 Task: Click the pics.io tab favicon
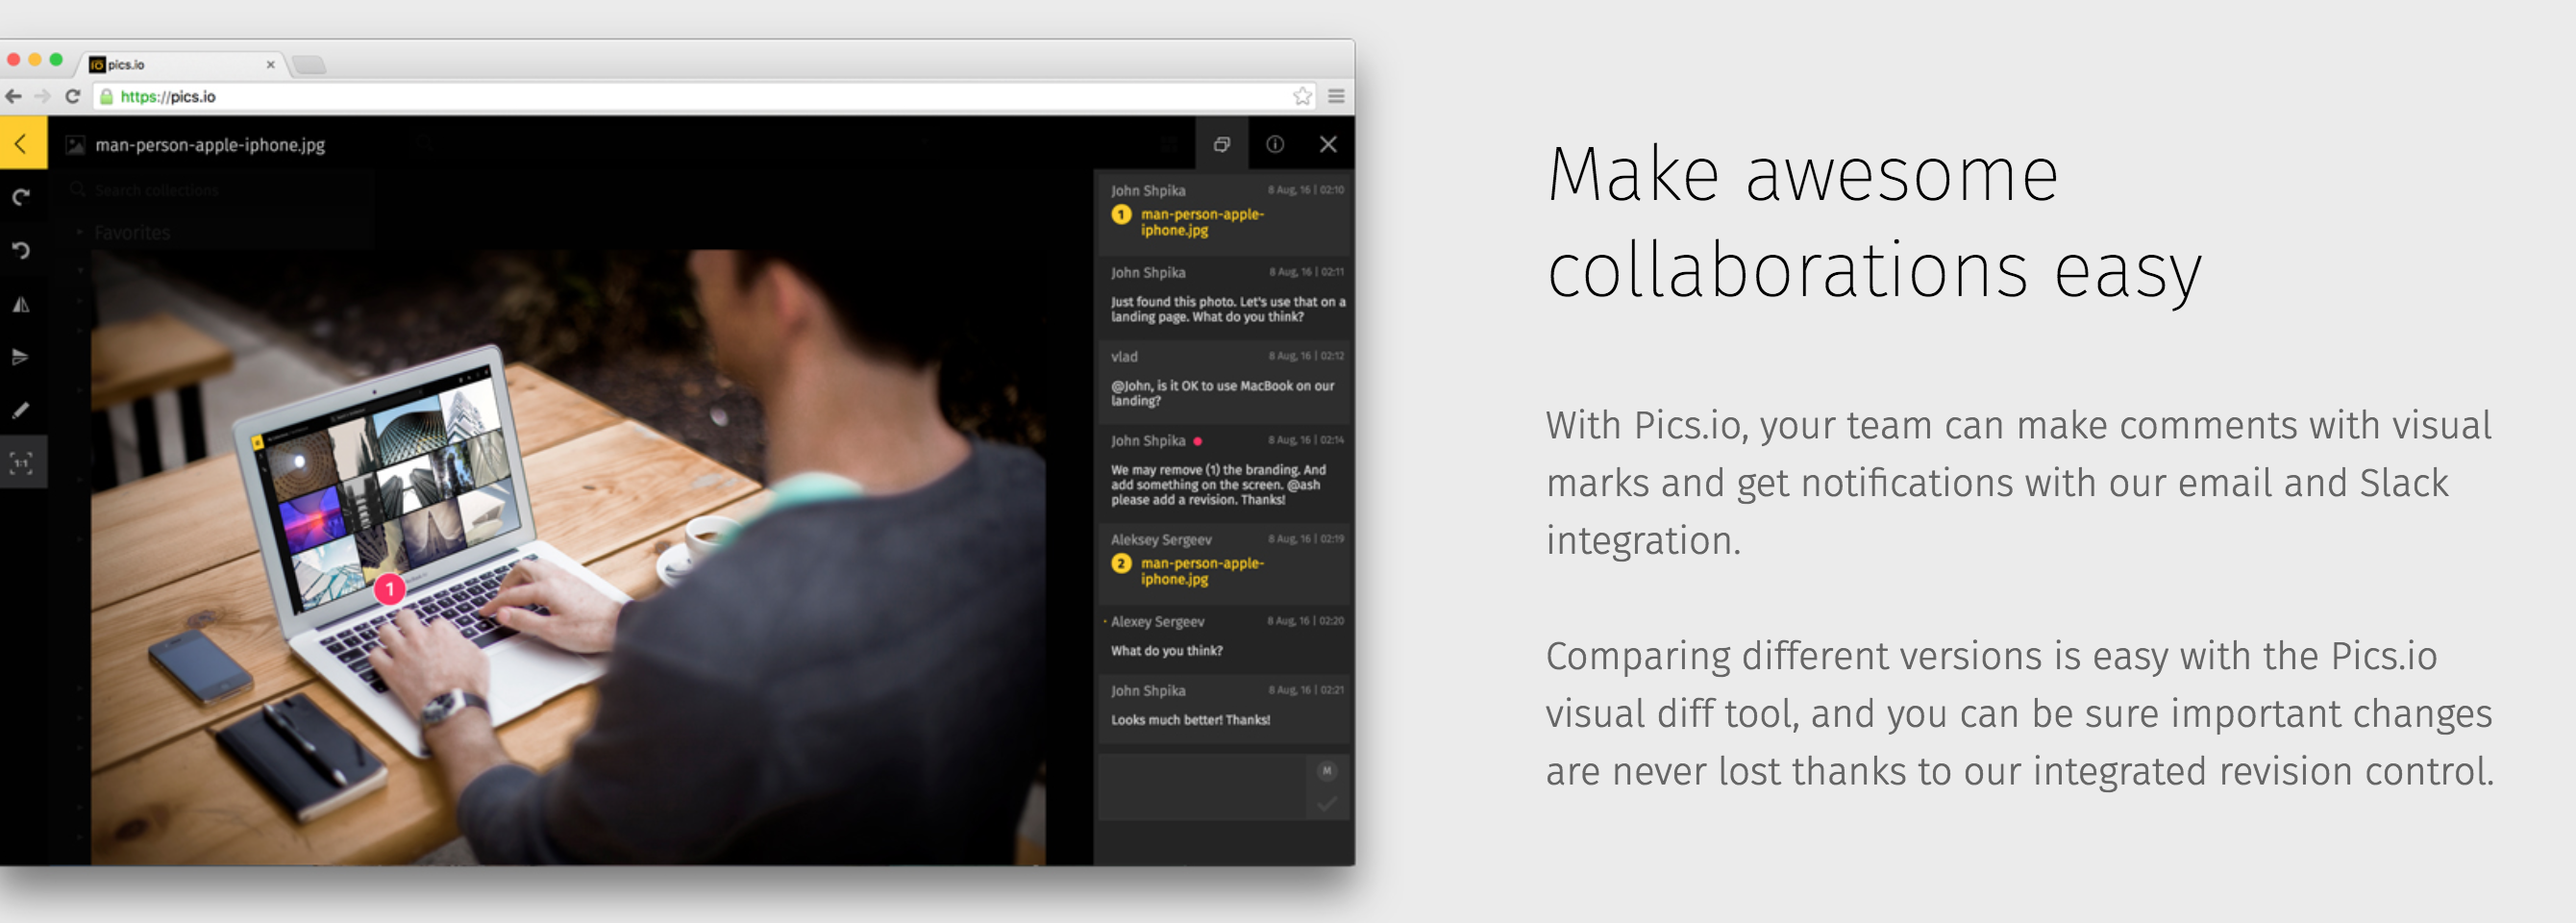[97, 64]
